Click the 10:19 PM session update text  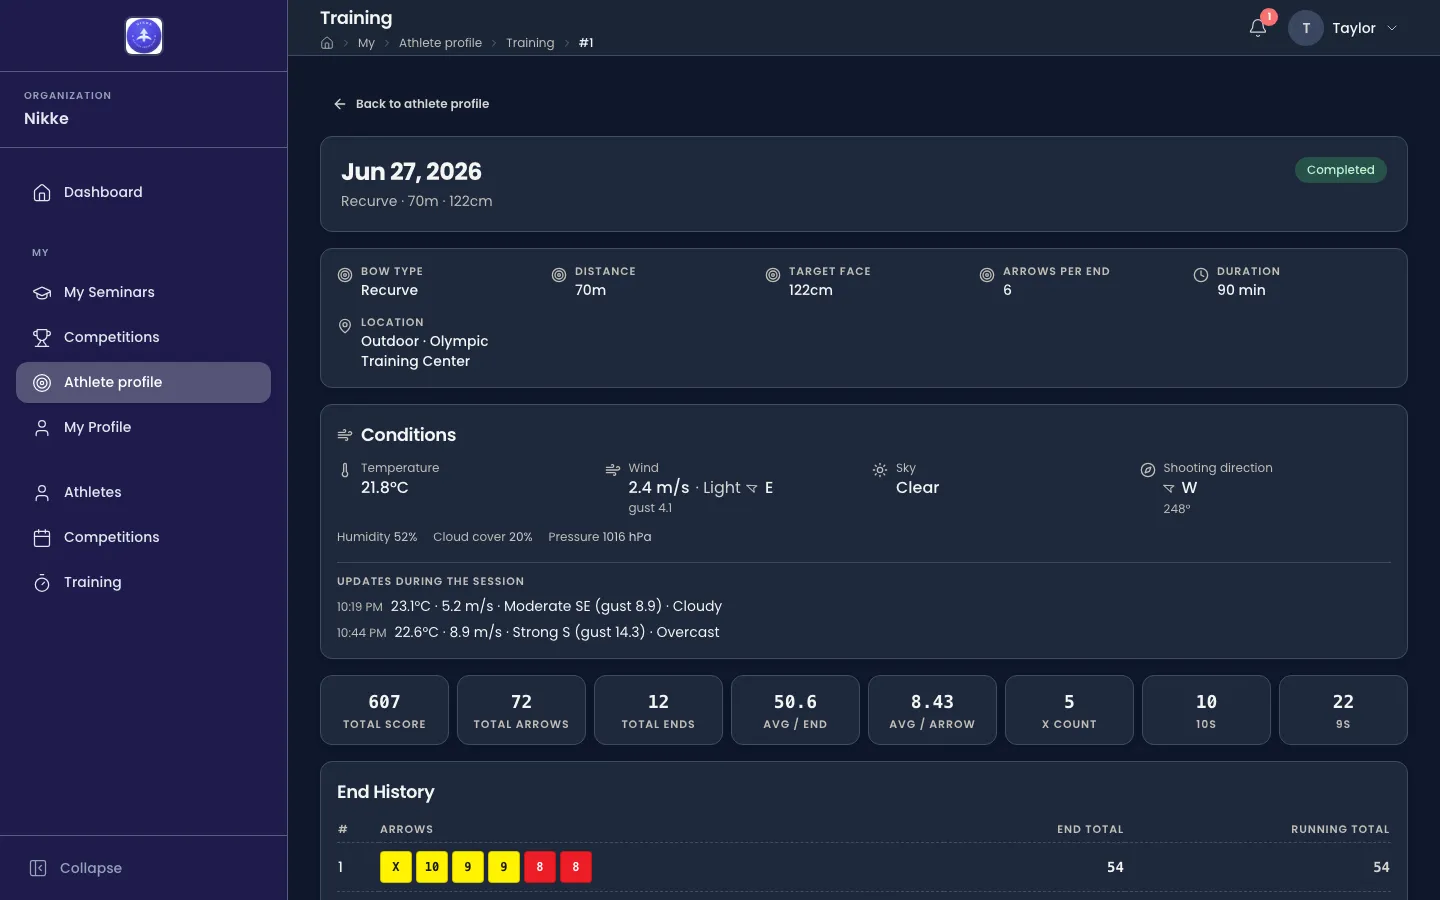pos(529,606)
